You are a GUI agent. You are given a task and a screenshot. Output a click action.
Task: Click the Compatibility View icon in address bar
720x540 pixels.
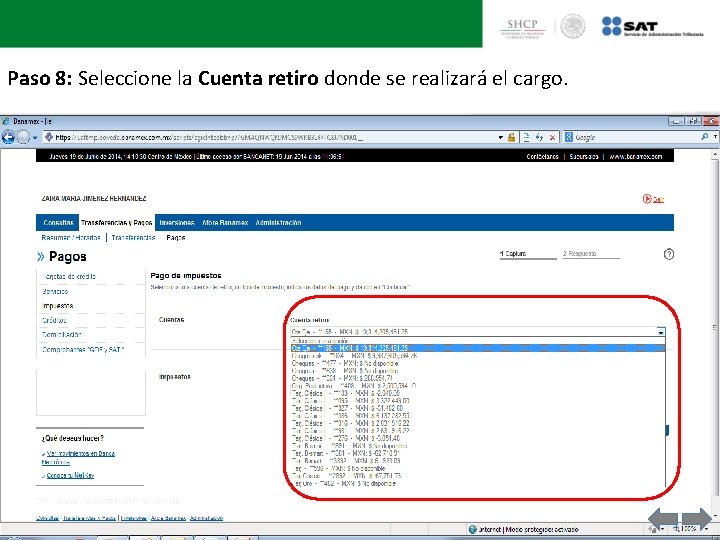[527, 137]
